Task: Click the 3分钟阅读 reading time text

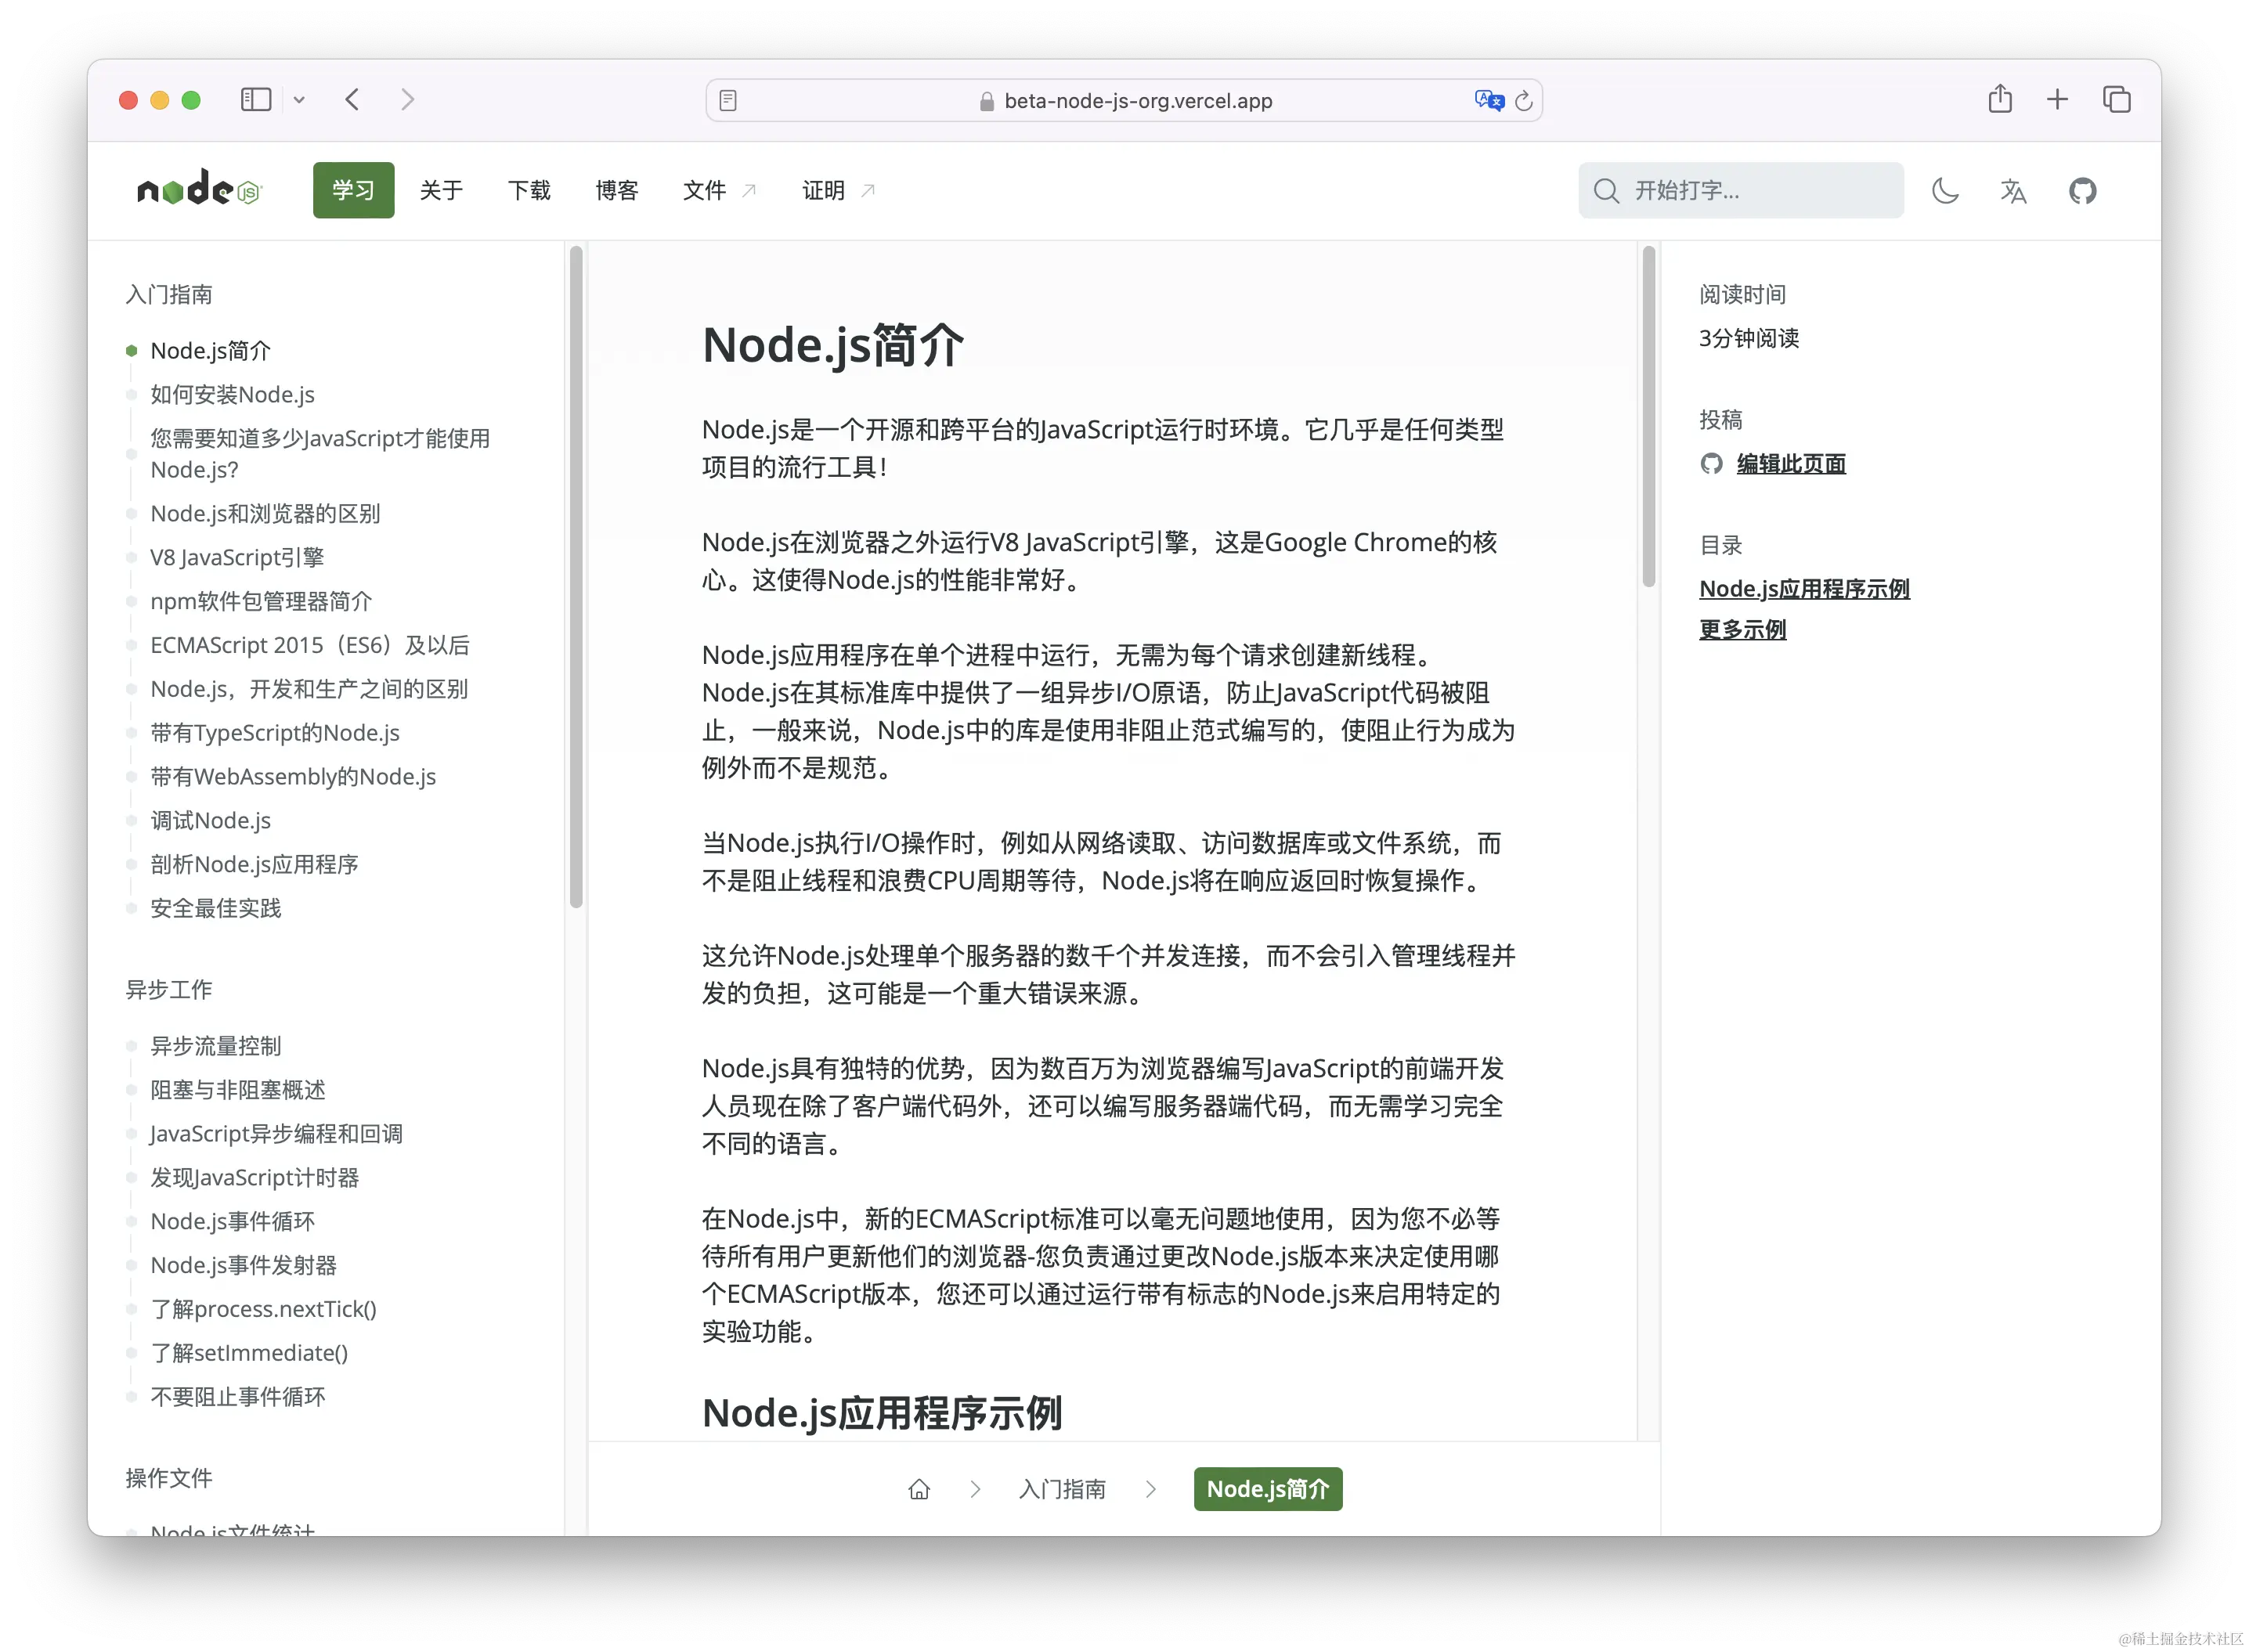Action: pyautogui.click(x=1749, y=339)
